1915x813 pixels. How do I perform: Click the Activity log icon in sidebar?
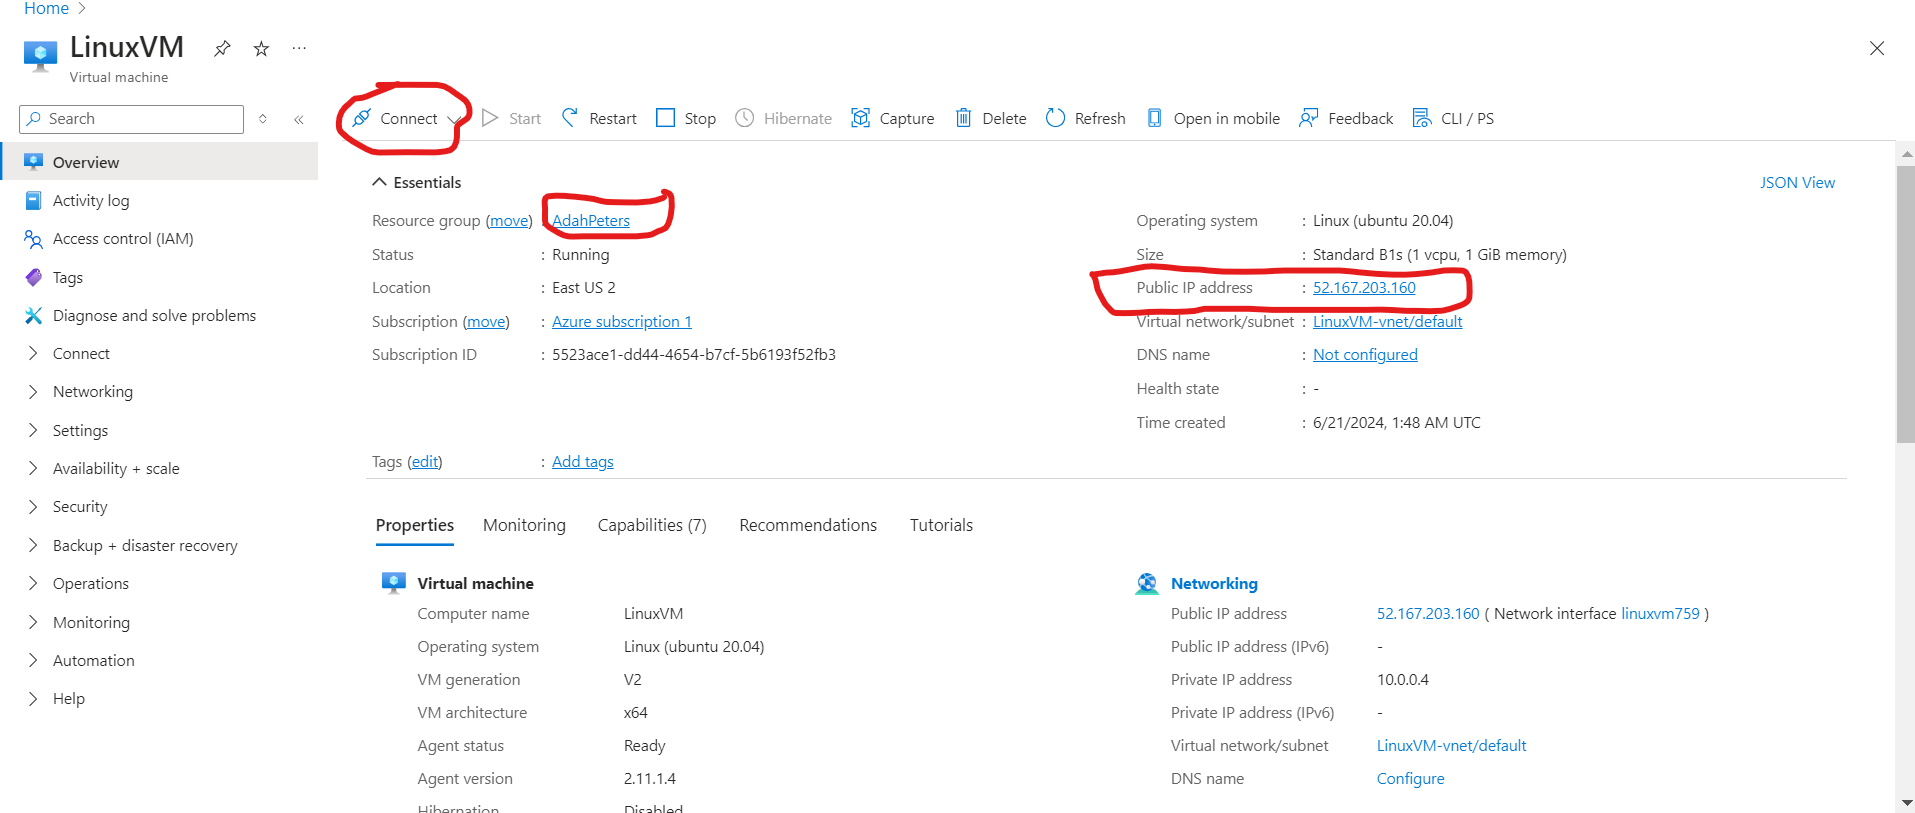point(33,200)
